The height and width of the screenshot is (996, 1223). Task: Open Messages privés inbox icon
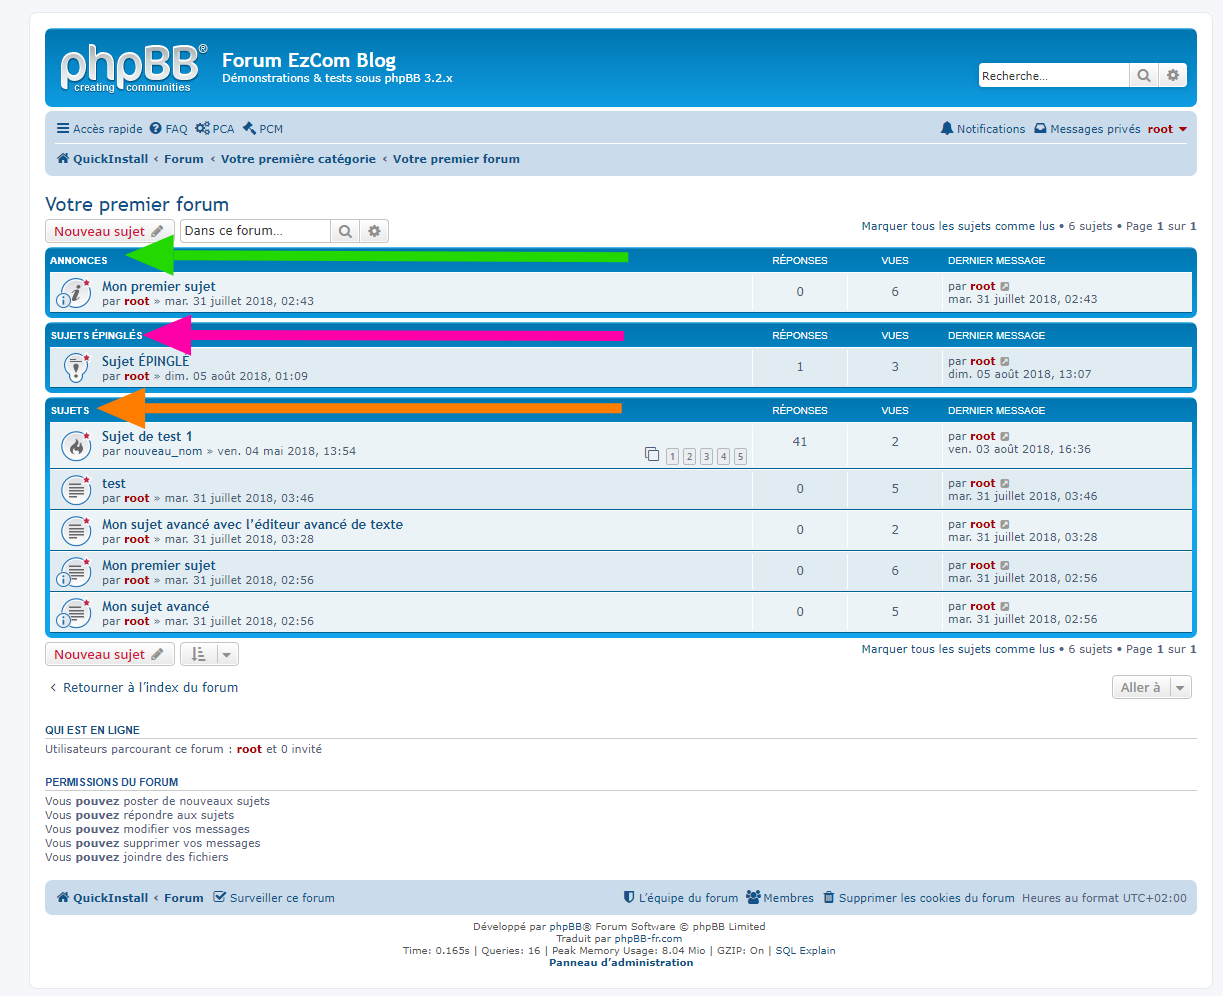click(1040, 129)
